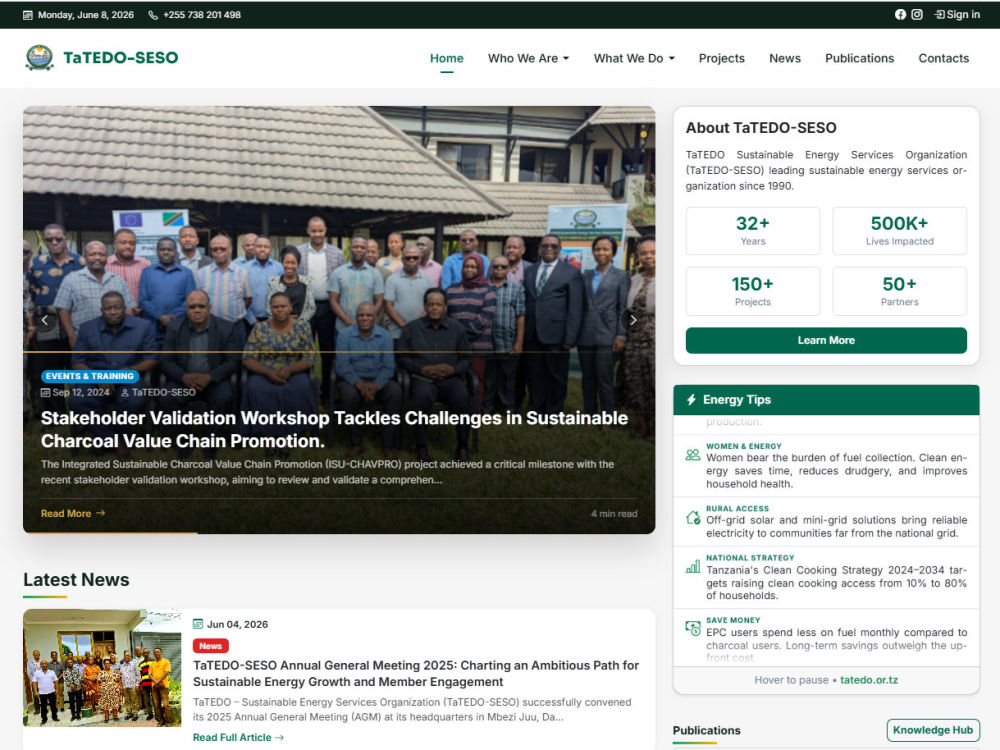This screenshot has height=750, width=1000.
Task: Click the red News tag
Action: pos(210,646)
